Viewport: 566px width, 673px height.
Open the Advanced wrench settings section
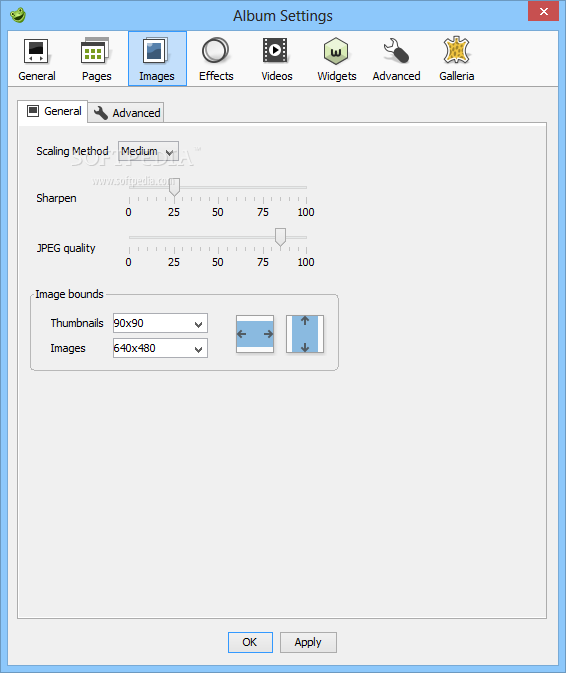pyautogui.click(x=397, y=59)
